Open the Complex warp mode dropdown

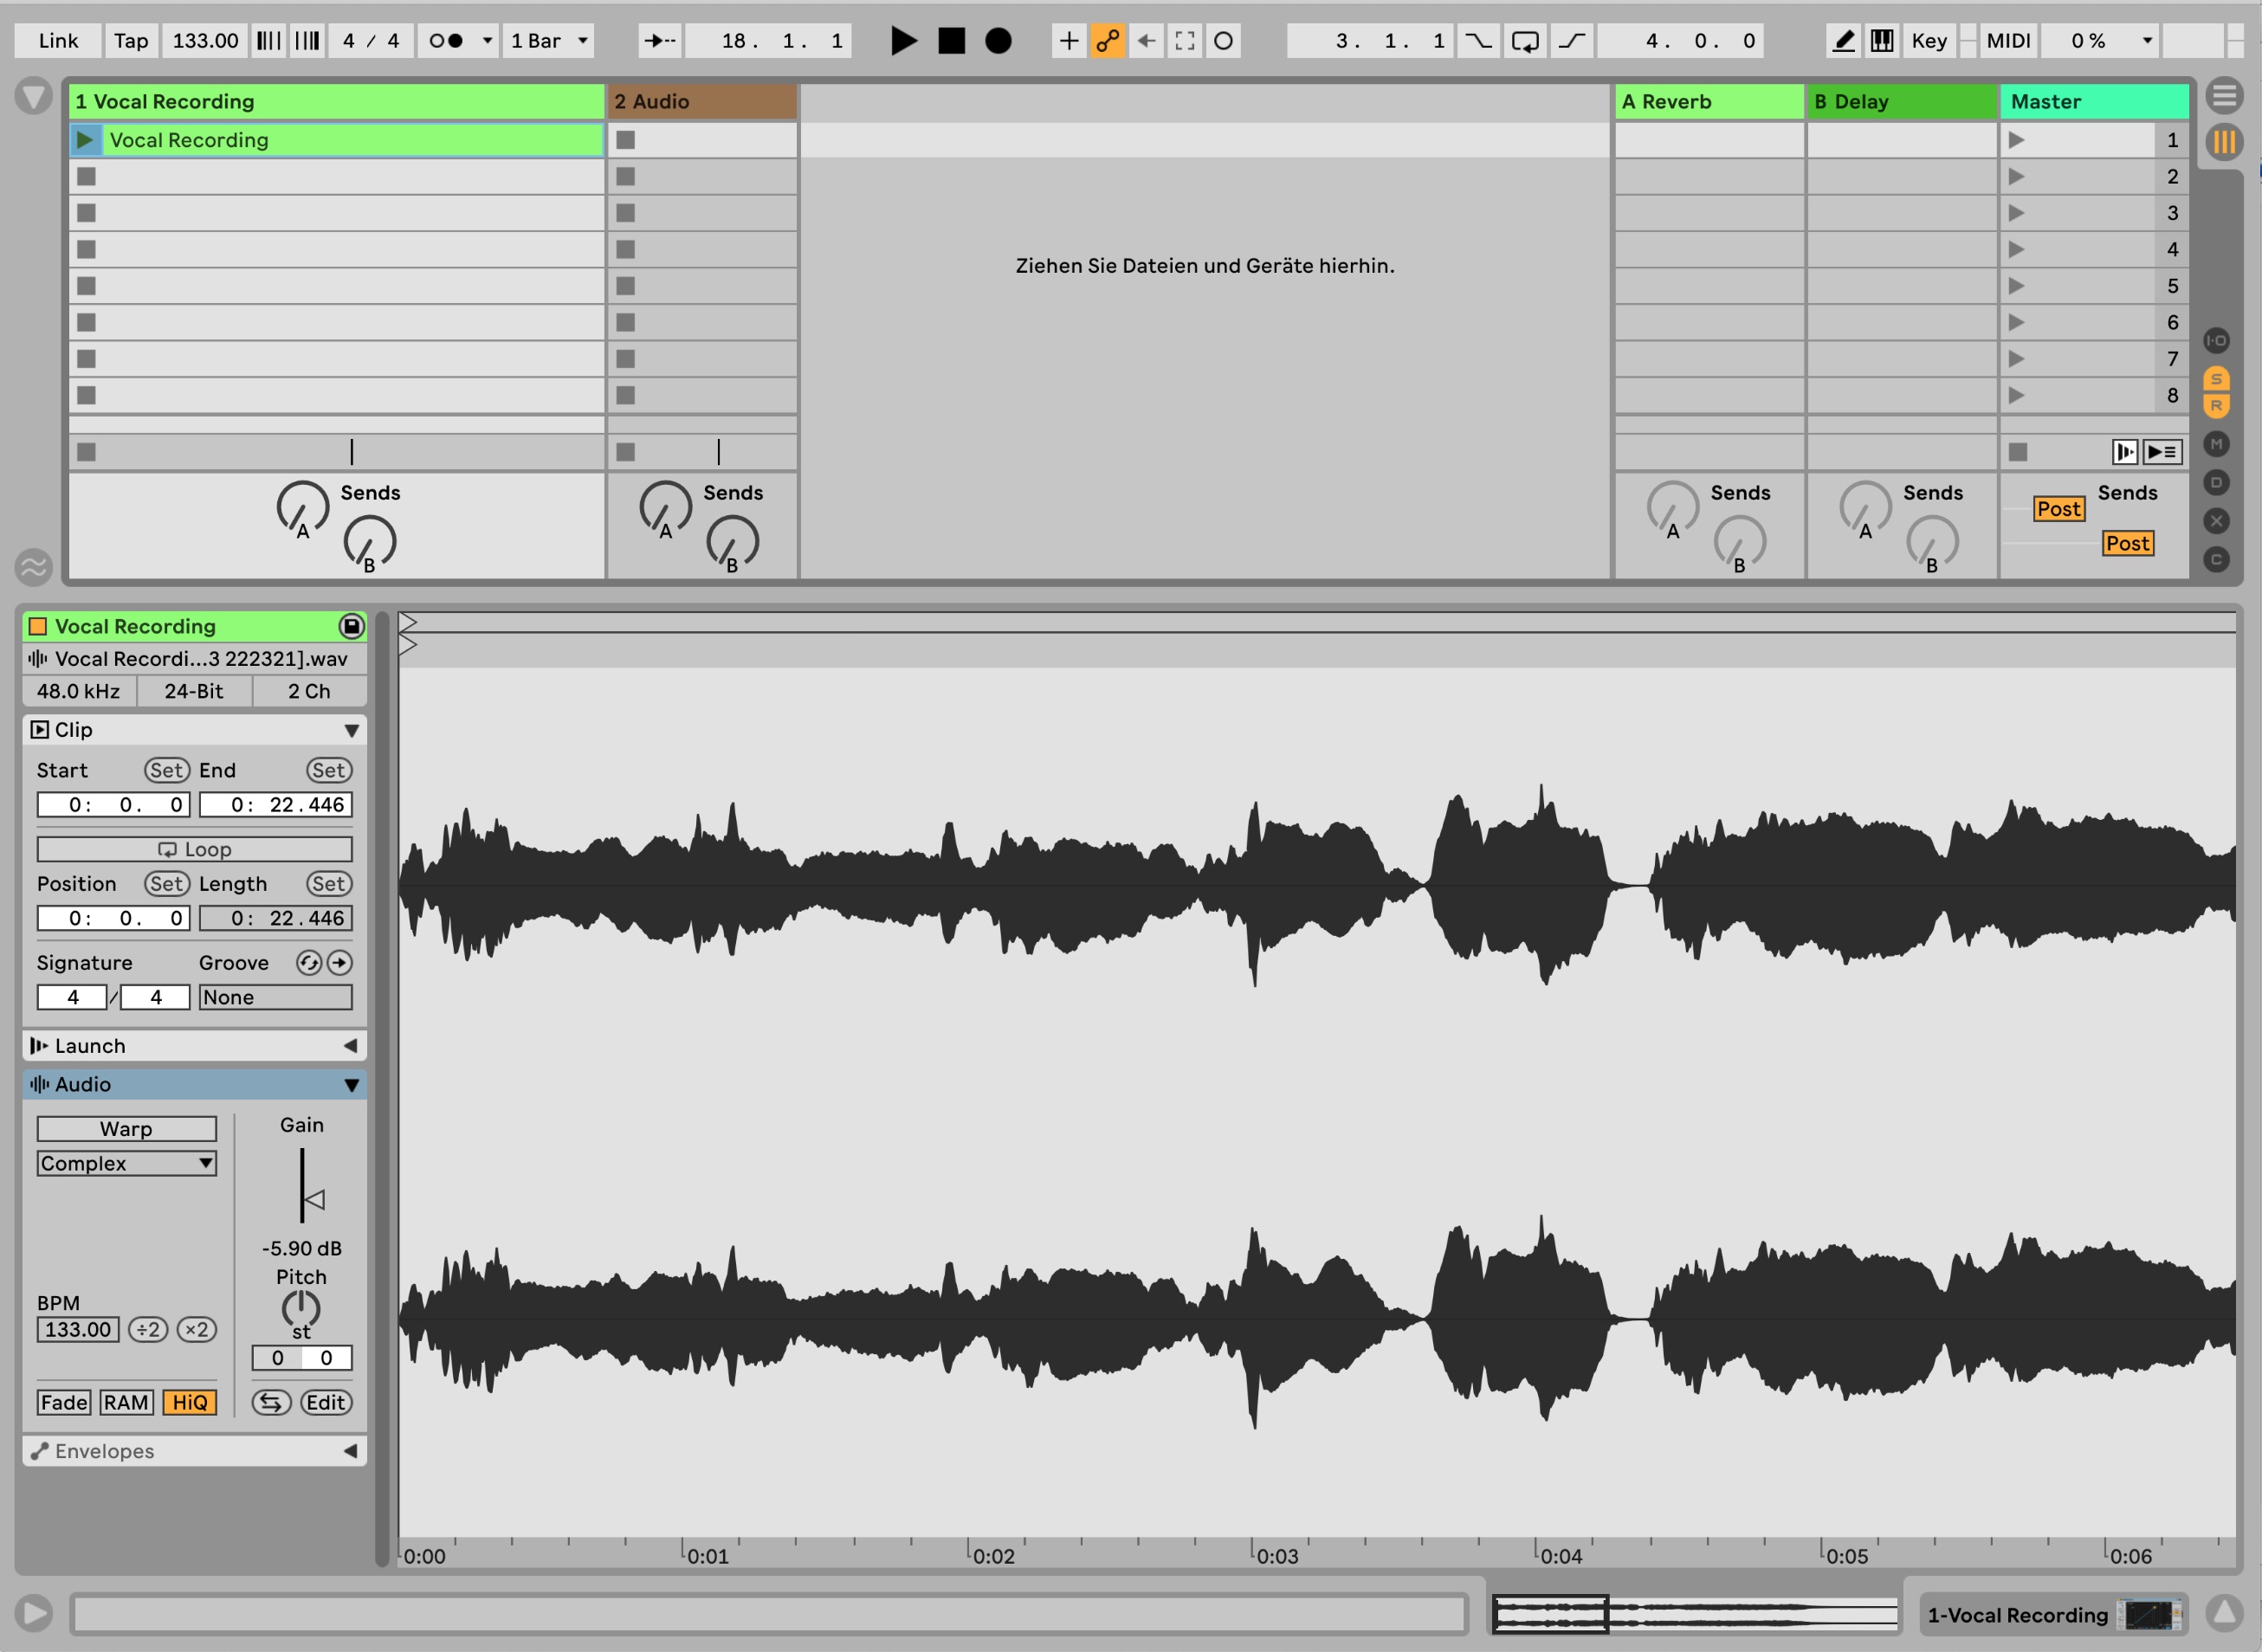pos(126,1163)
